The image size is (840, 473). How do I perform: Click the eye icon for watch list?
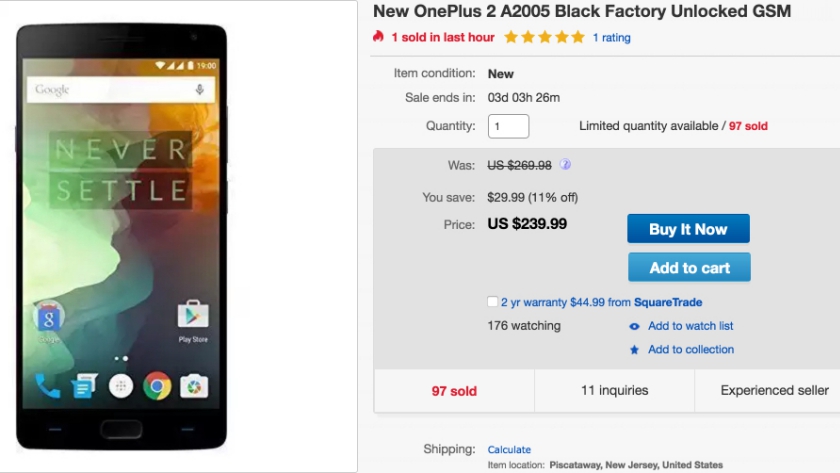634,326
